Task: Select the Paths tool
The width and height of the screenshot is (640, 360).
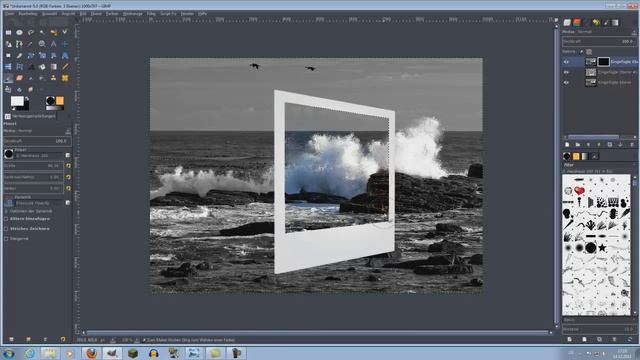Action: pyautogui.click(x=19, y=44)
